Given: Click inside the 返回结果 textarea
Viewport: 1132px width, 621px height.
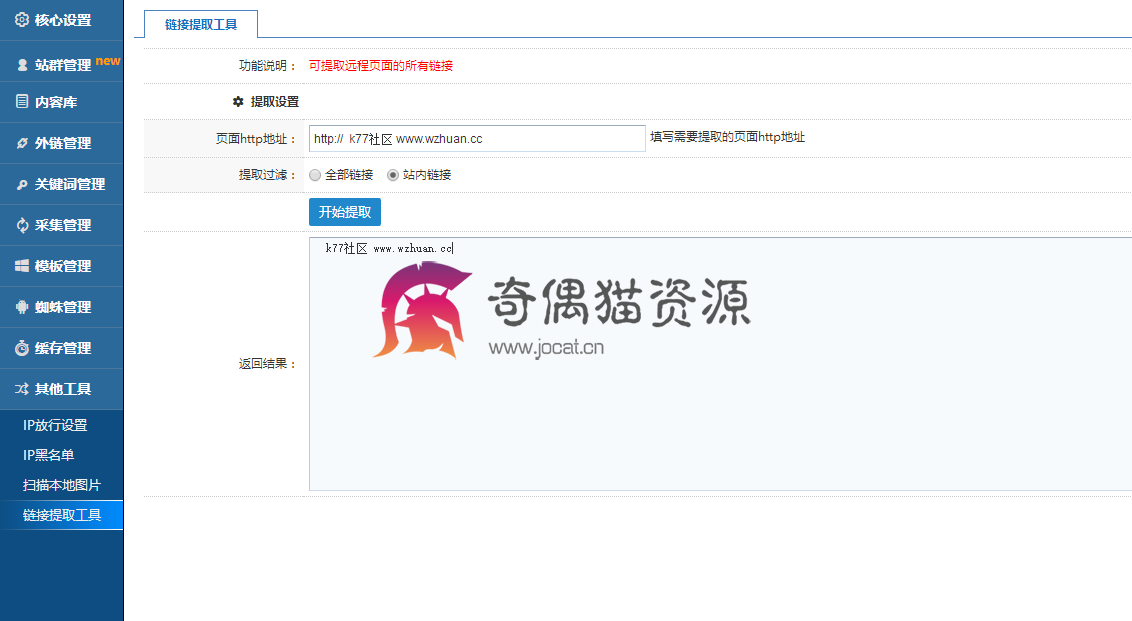Looking at the screenshot, I should tap(720, 364).
